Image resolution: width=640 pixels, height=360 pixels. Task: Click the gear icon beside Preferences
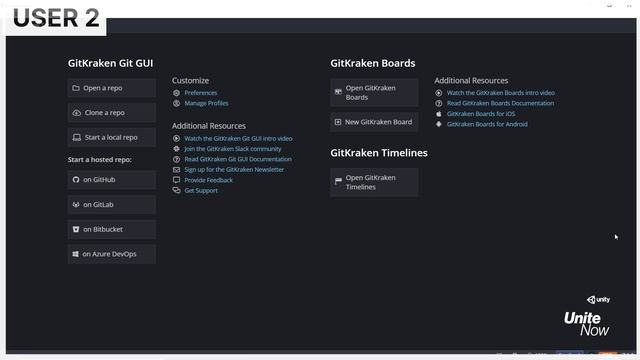pos(176,93)
